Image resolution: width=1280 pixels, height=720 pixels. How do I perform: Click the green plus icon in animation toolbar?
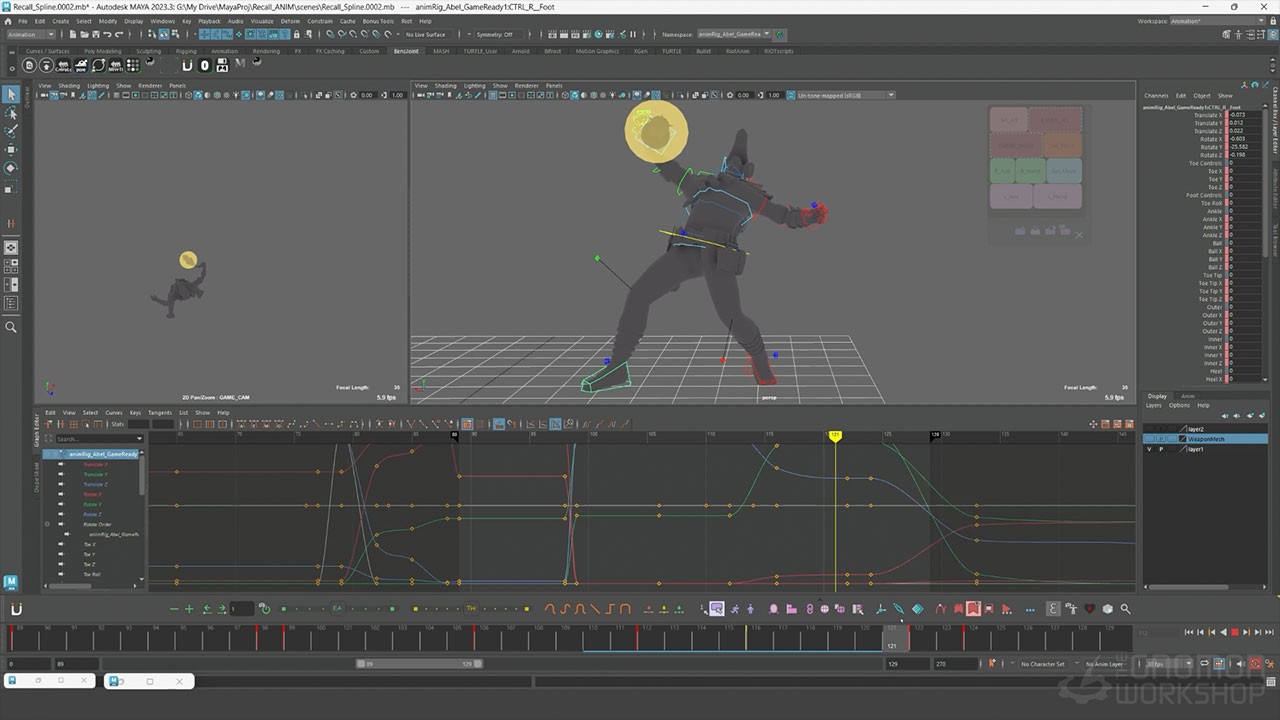(189, 609)
